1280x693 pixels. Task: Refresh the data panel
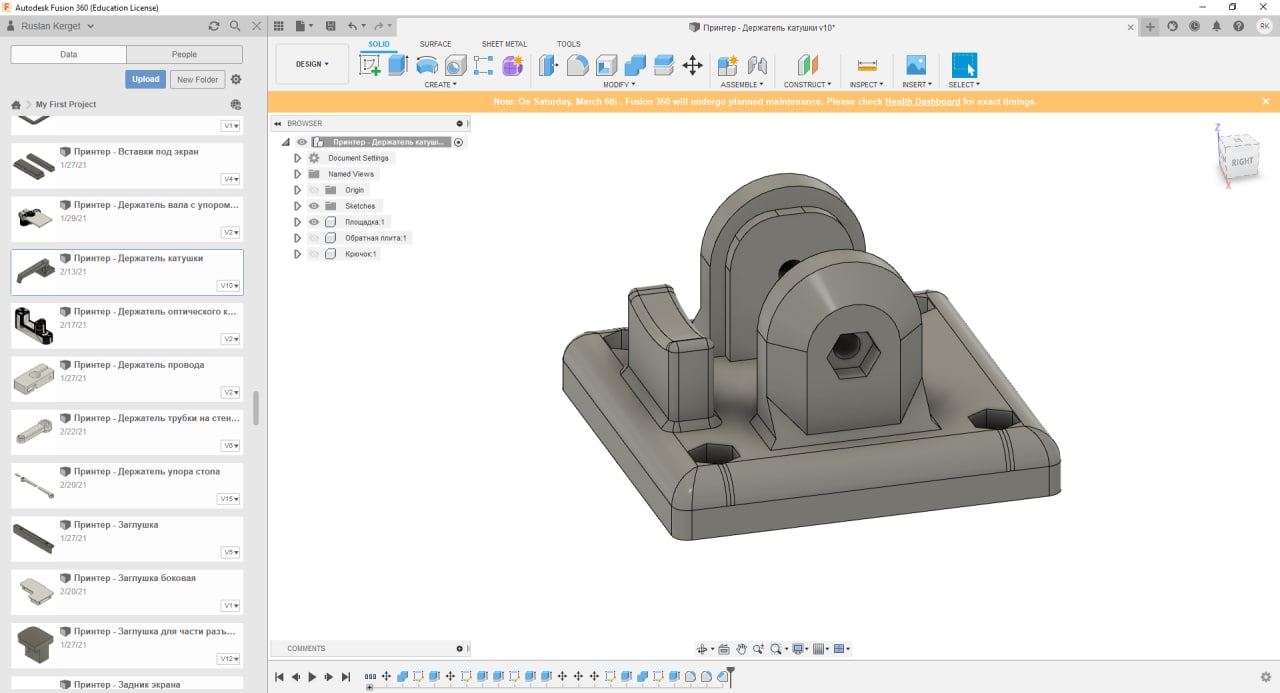pos(213,26)
